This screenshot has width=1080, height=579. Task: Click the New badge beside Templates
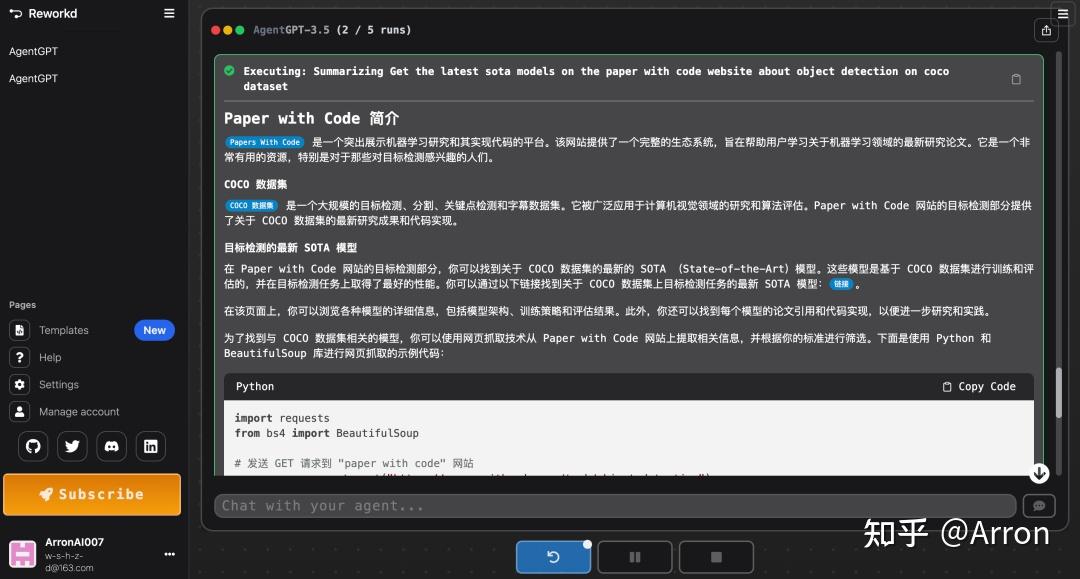click(x=154, y=330)
